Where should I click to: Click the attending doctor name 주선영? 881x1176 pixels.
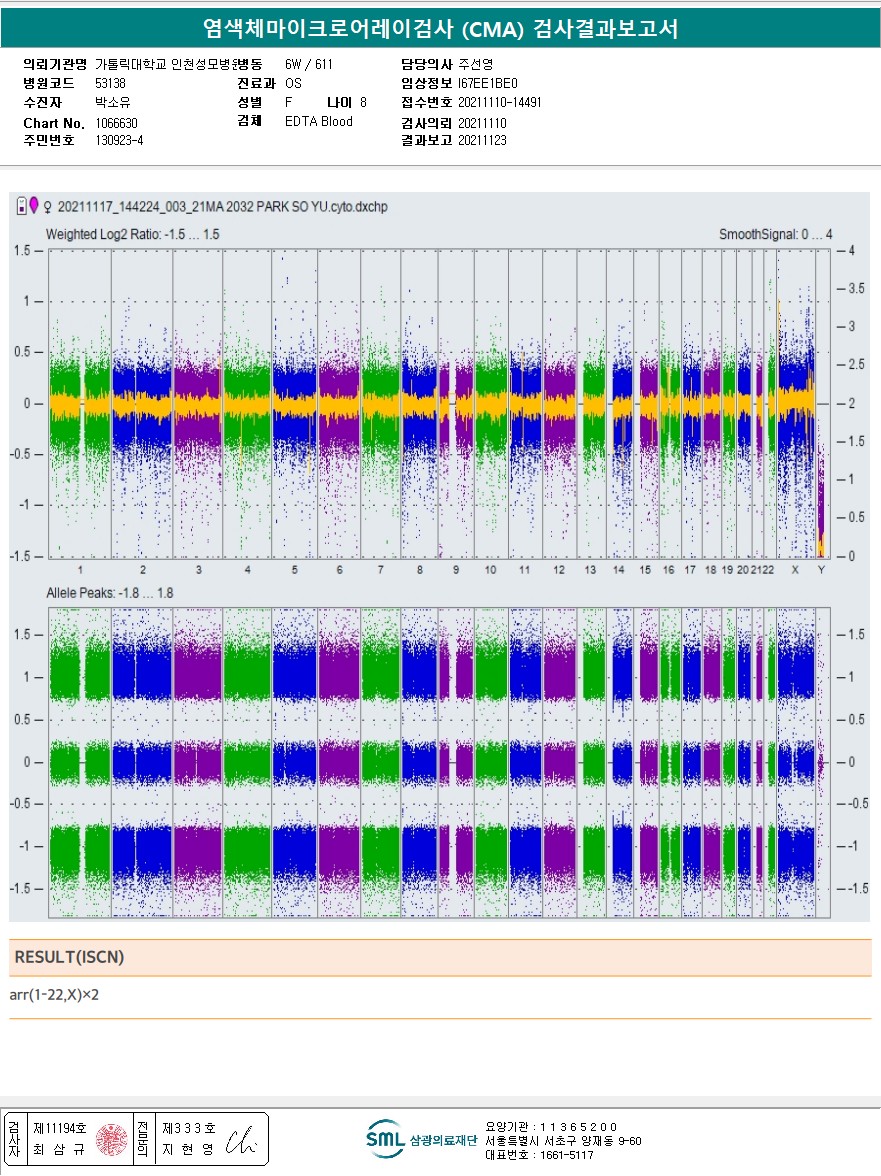click(475, 64)
